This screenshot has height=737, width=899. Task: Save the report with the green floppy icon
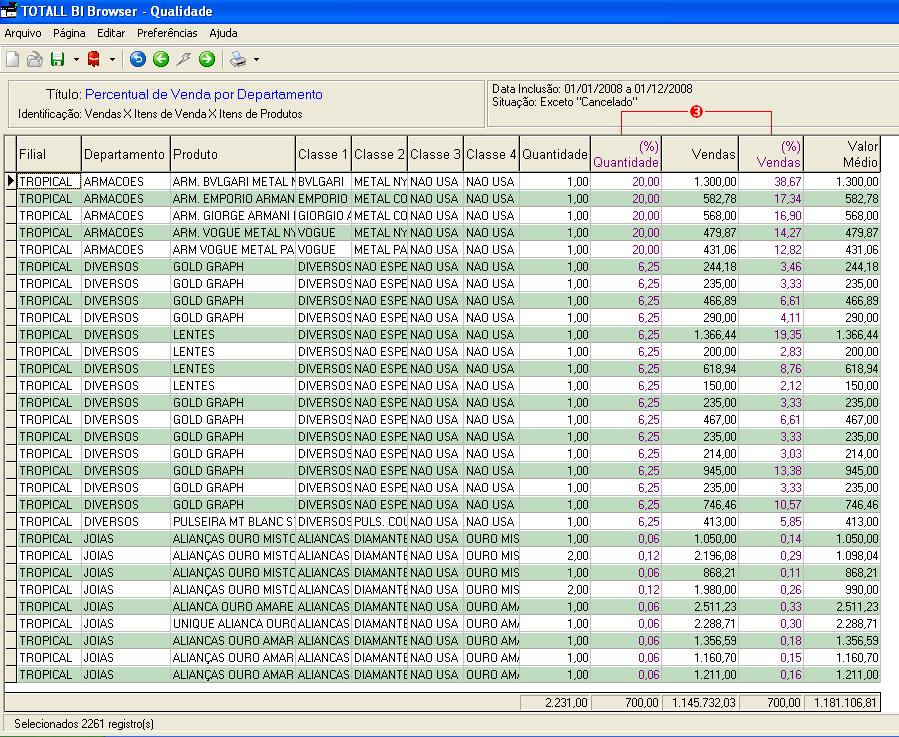[57, 59]
